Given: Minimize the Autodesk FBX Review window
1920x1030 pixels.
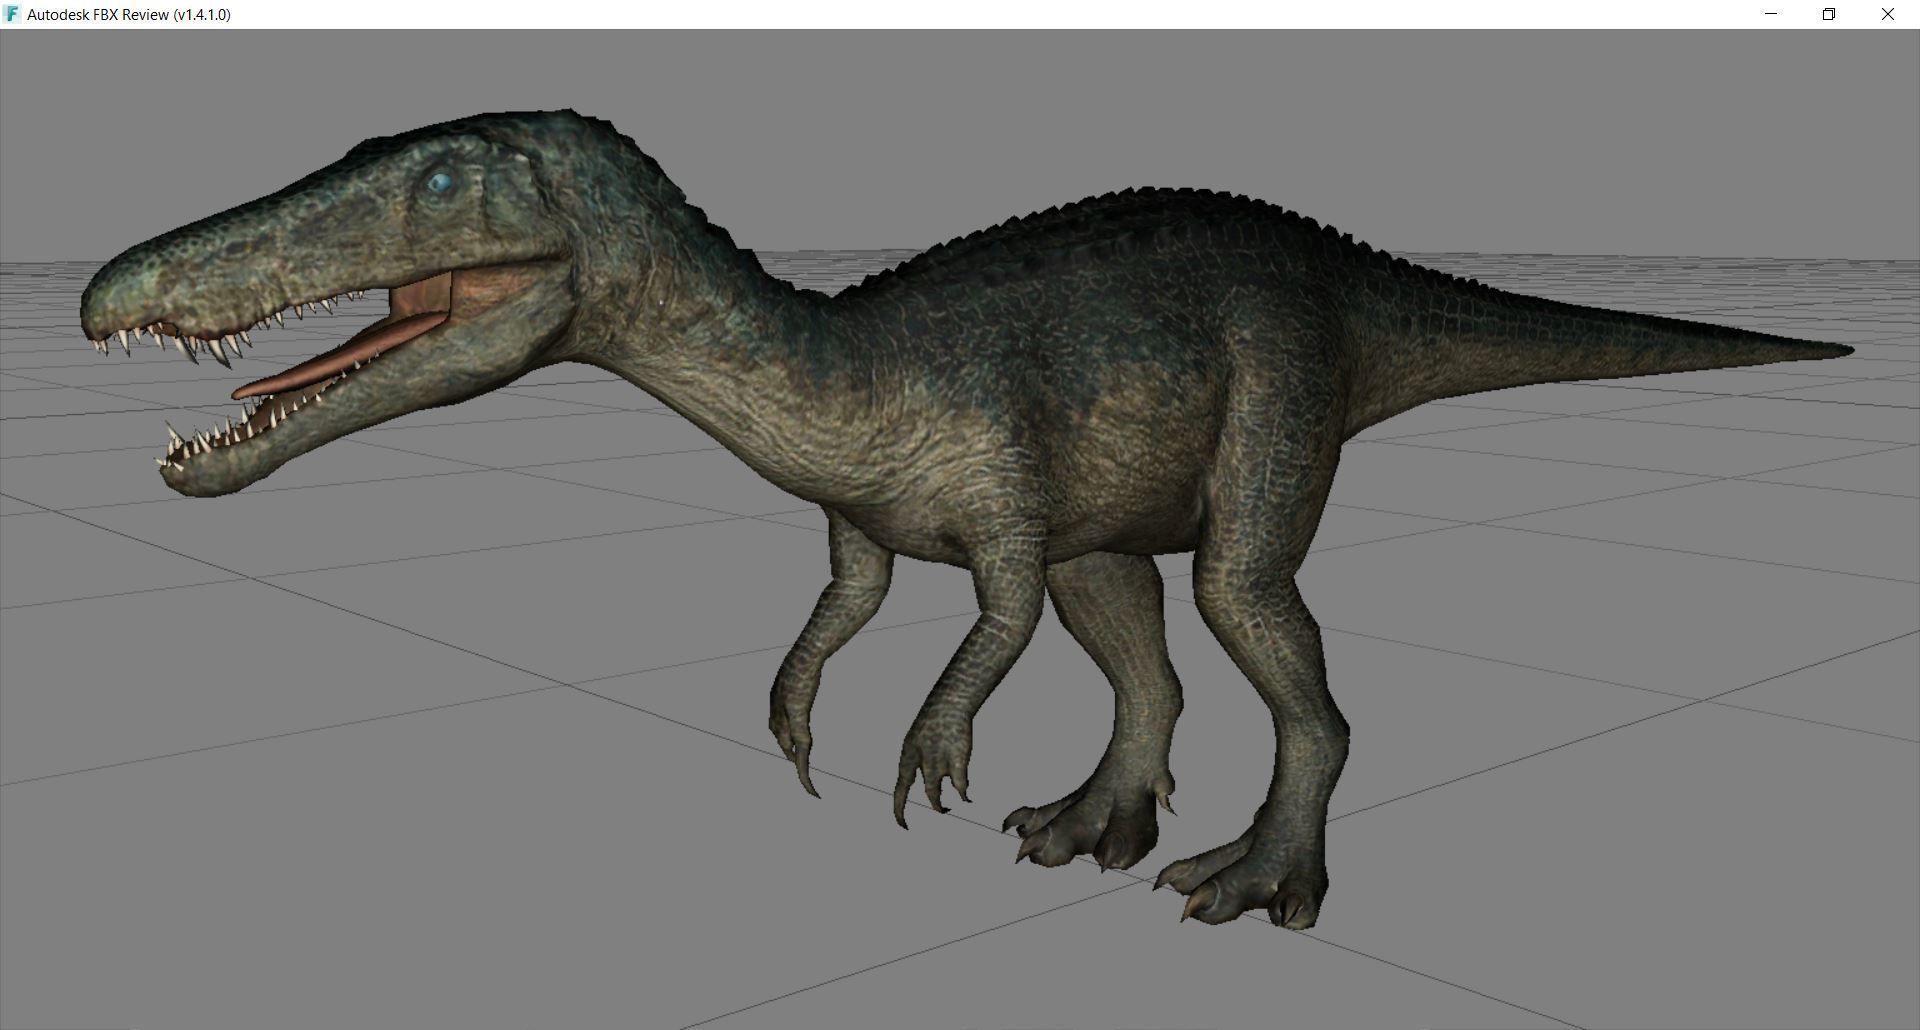Looking at the screenshot, I should pyautogui.click(x=1771, y=14).
